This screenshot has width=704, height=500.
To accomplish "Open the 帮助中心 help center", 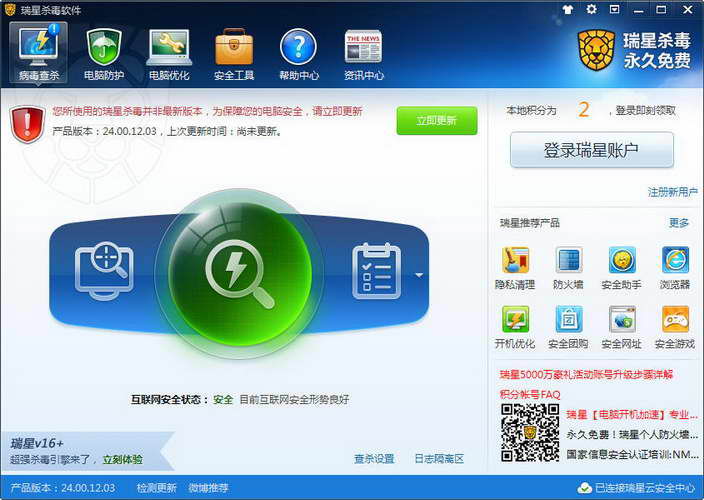I will (x=299, y=54).
